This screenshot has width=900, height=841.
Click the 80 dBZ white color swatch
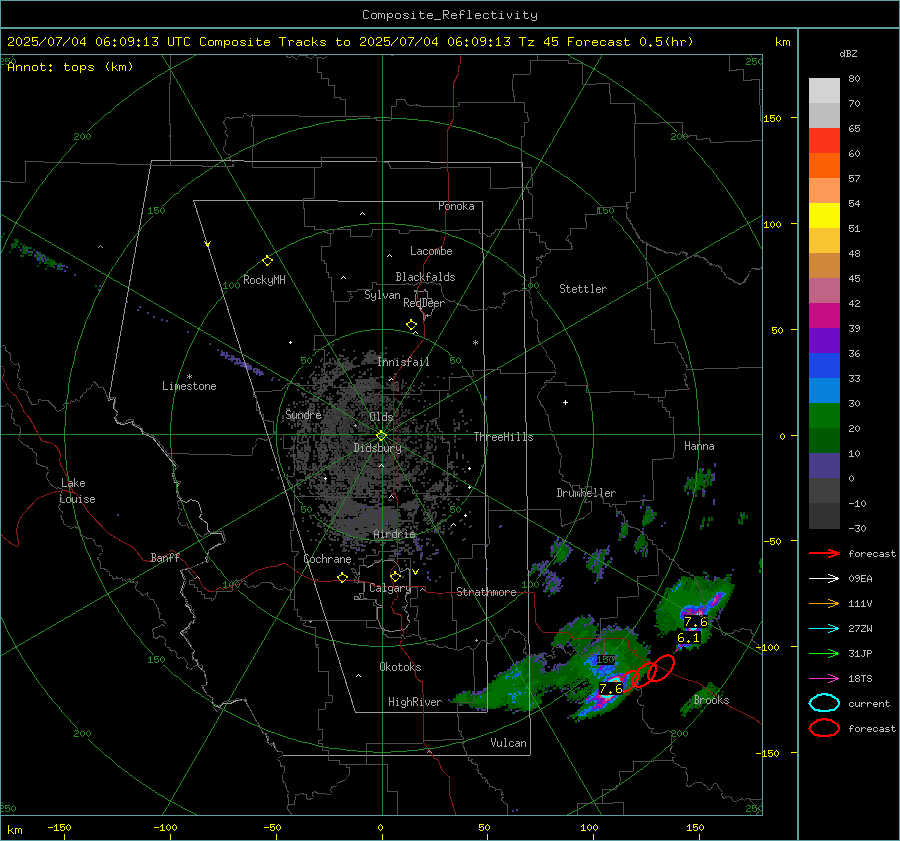(x=824, y=90)
